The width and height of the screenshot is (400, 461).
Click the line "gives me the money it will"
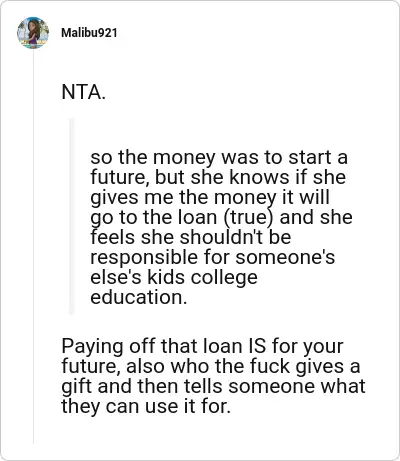[x=210, y=197]
